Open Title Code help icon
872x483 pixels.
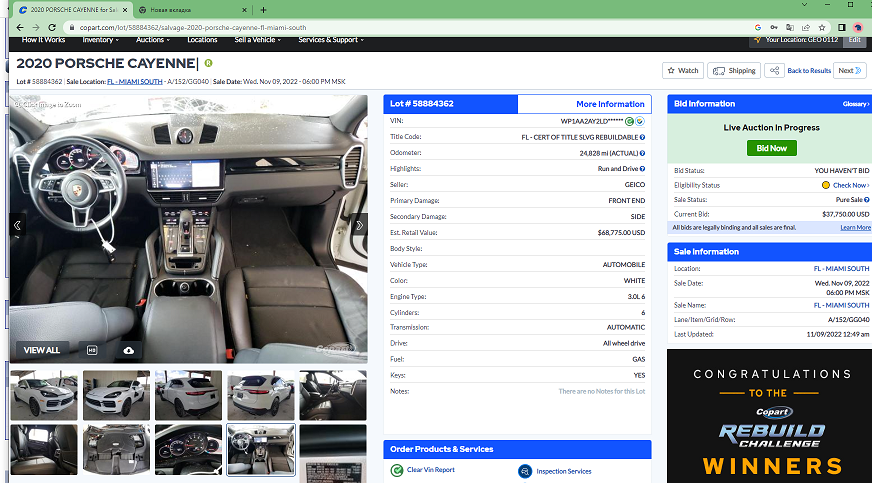[x=642, y=137]
